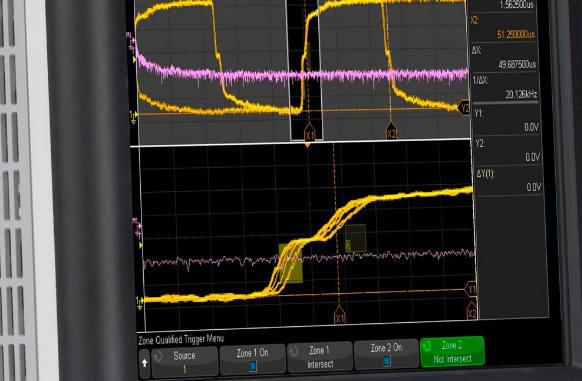Click X1 cursor marker in zoomed lower window
The width and height of the screenshot is (582, 381).
(x=340, y=315)
